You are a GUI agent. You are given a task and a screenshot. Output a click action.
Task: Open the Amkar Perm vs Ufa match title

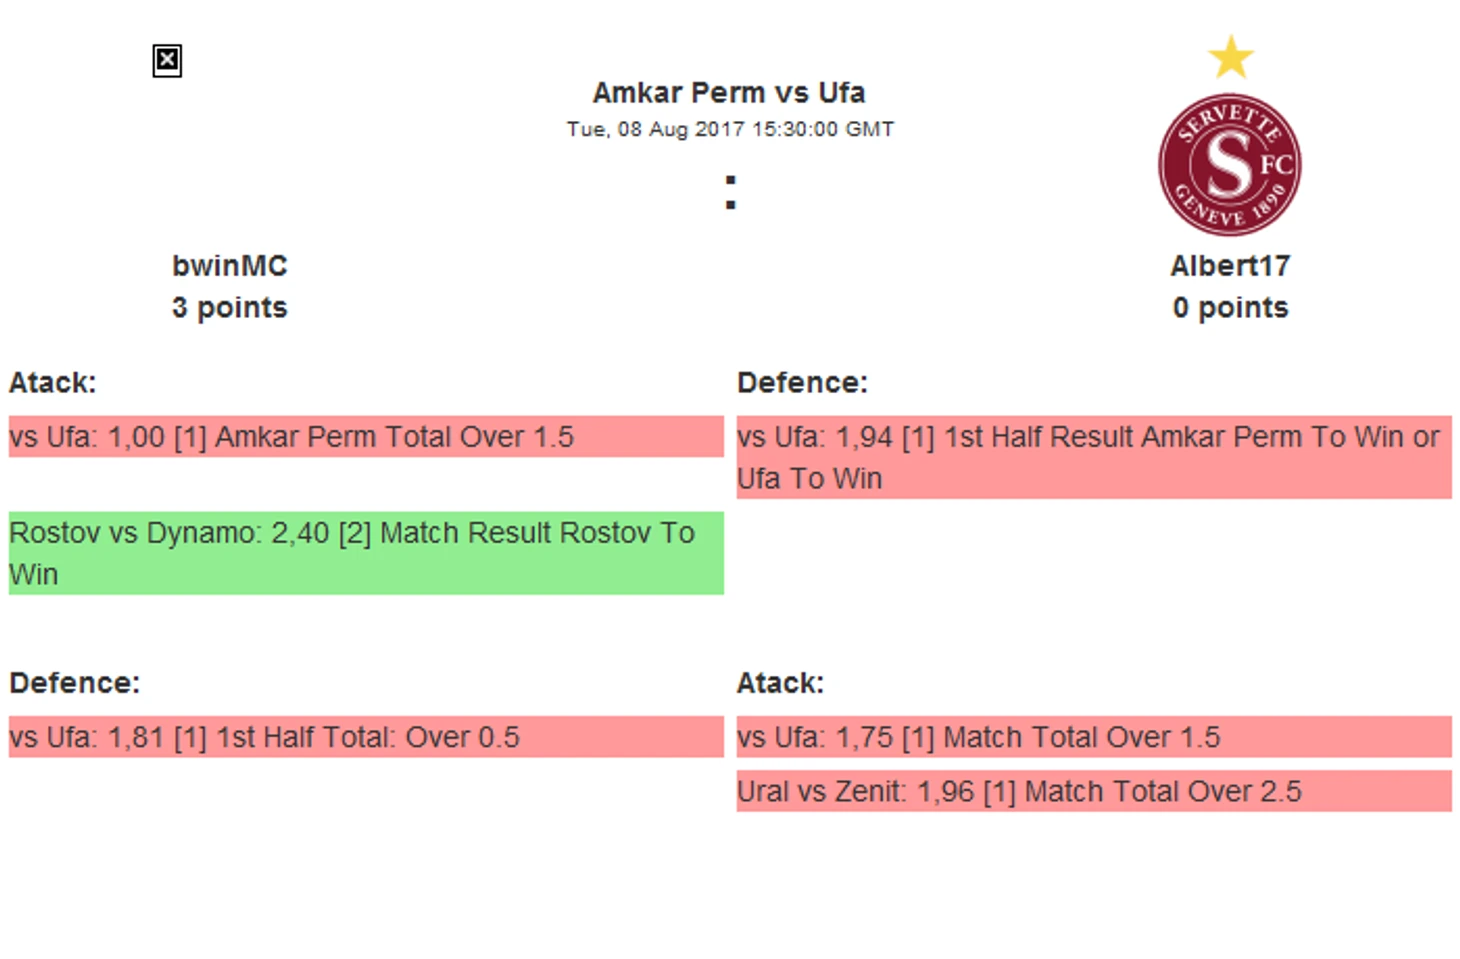point(729,93)
